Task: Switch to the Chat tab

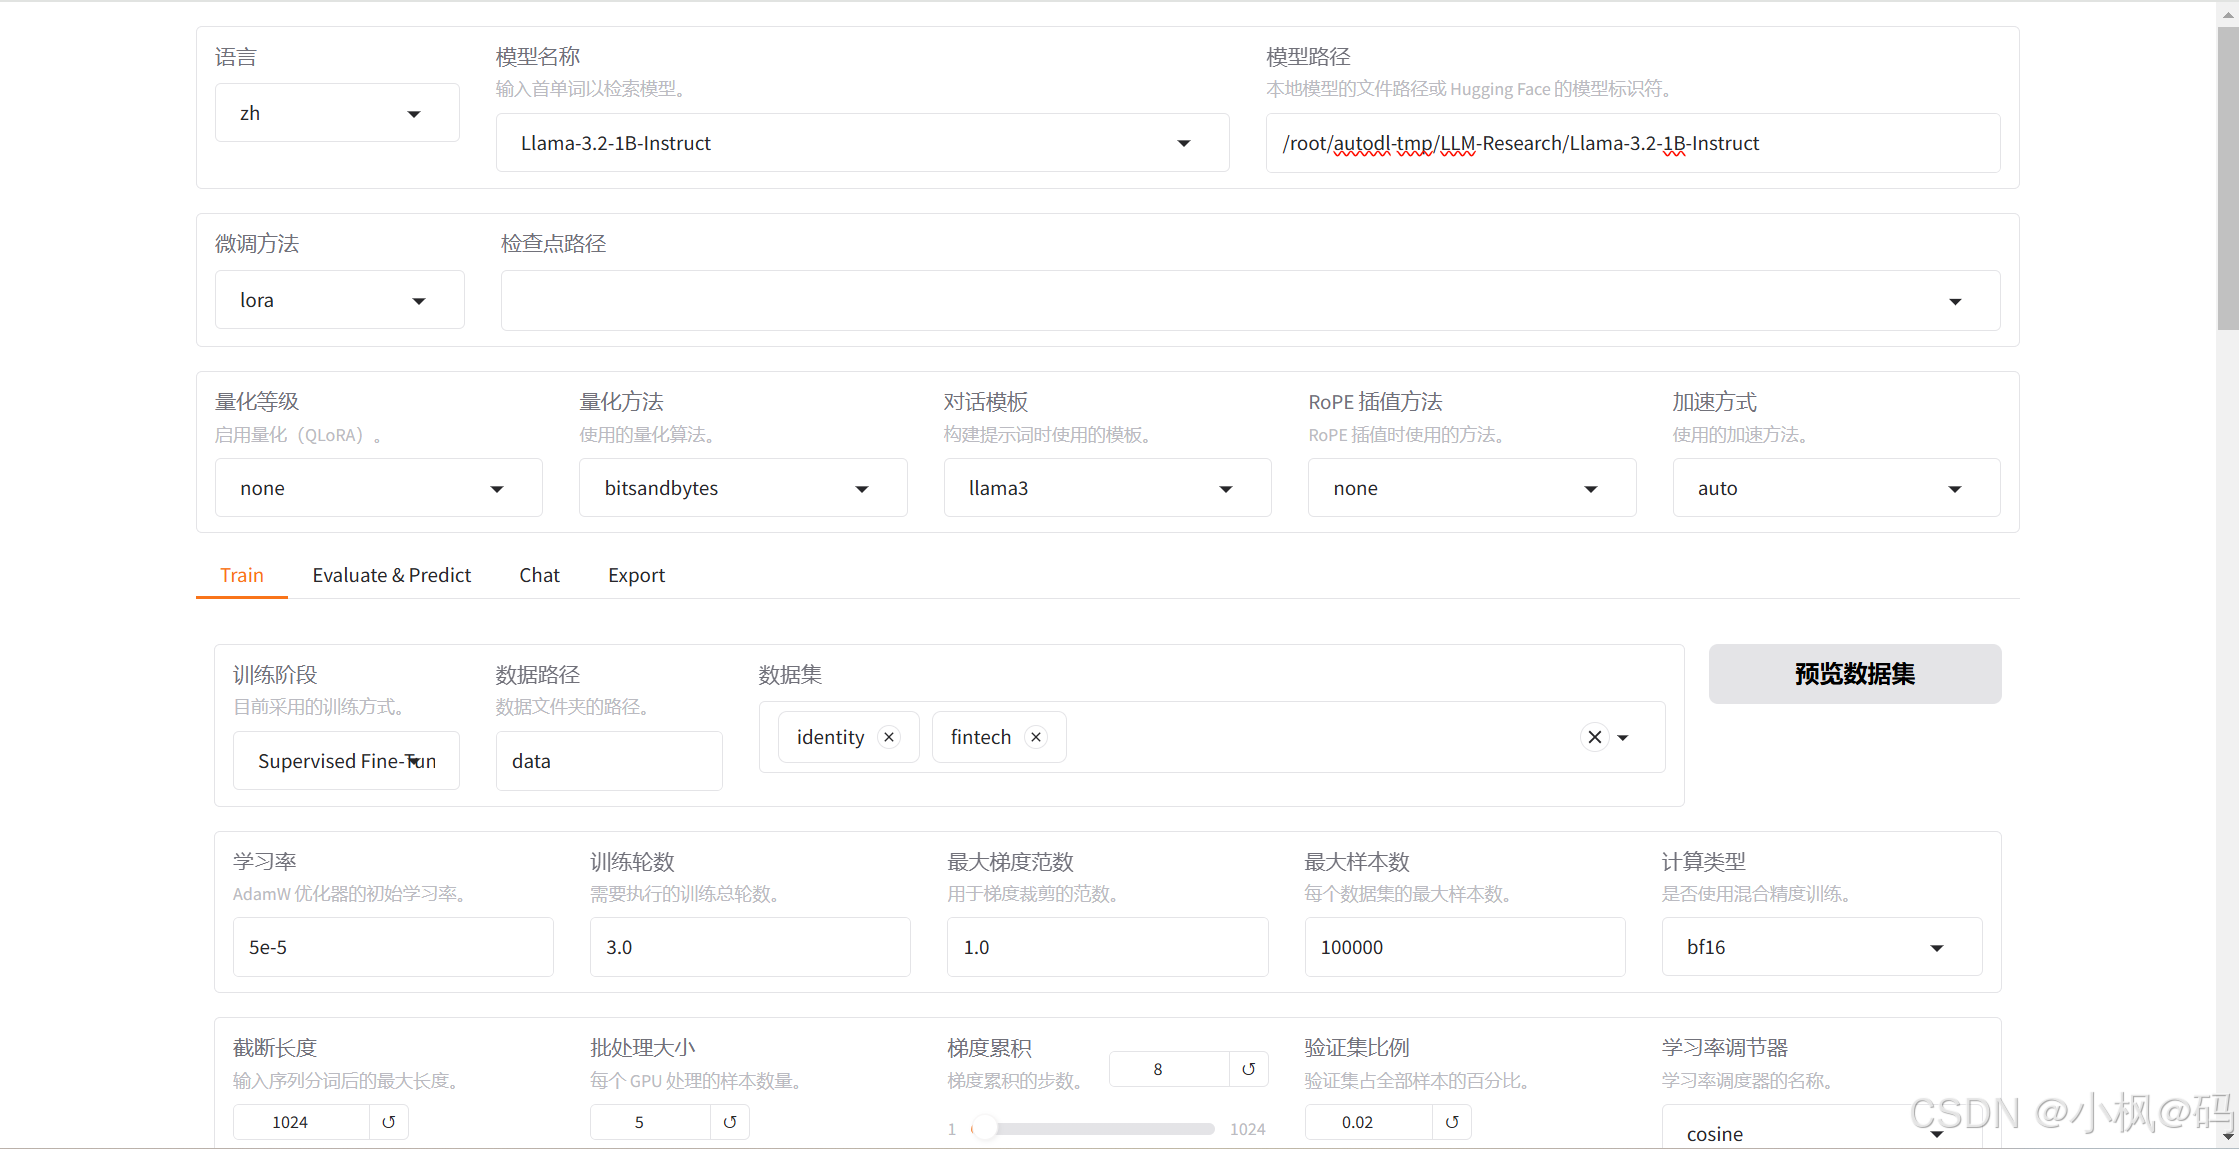Action: 539,575
